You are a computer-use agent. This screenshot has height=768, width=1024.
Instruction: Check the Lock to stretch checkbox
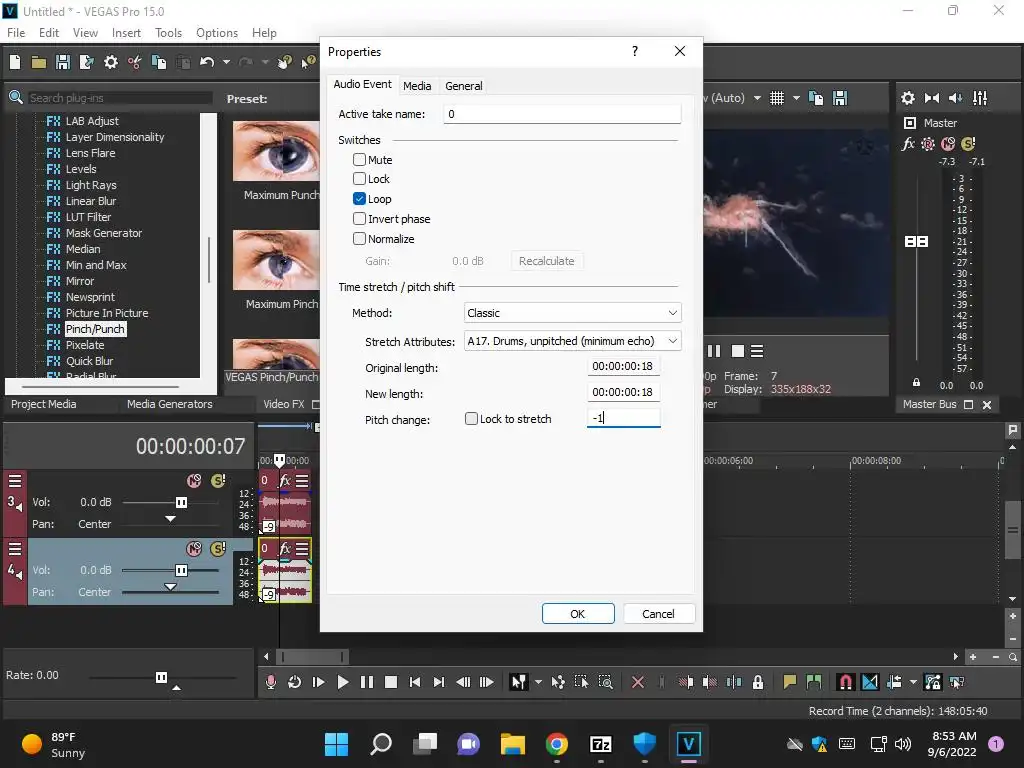(x=471, y=419)
